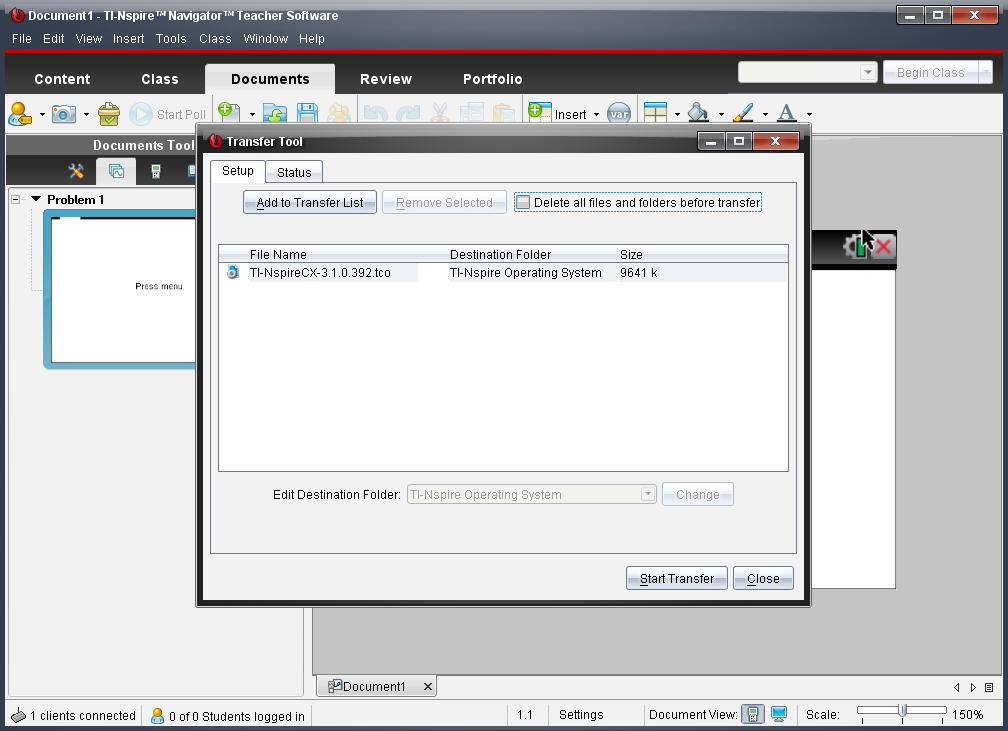
Task: Expand the class selection dropdown
Action: point(868,73)
